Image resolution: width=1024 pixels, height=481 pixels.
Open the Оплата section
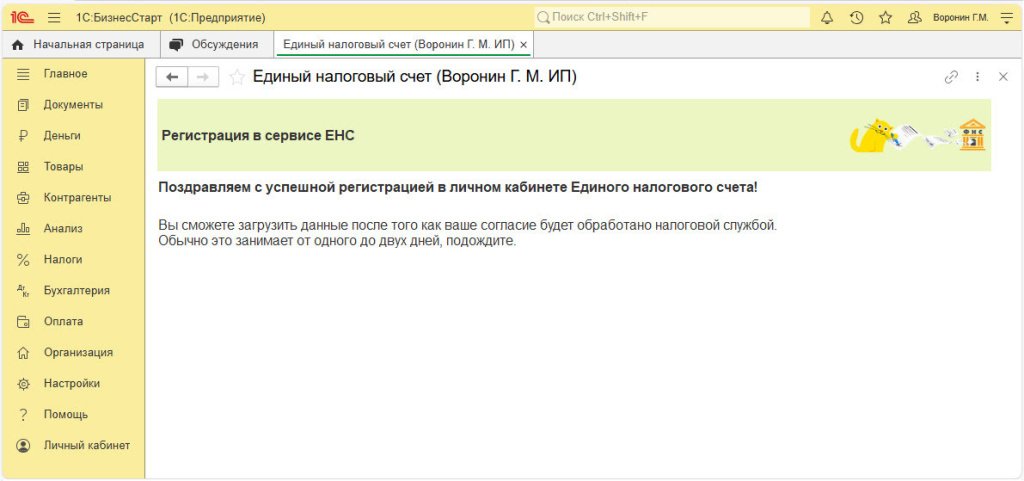pos(73,321)
